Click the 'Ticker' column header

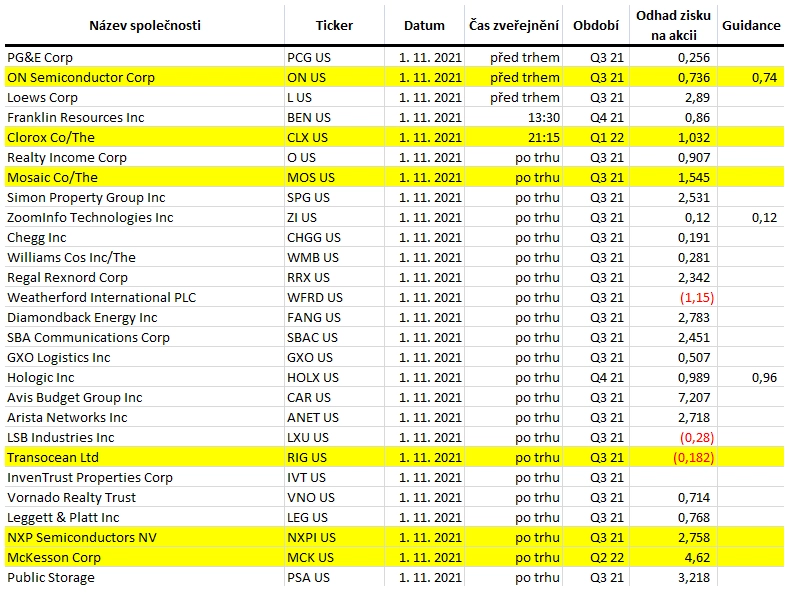click(x=334, y=26)
